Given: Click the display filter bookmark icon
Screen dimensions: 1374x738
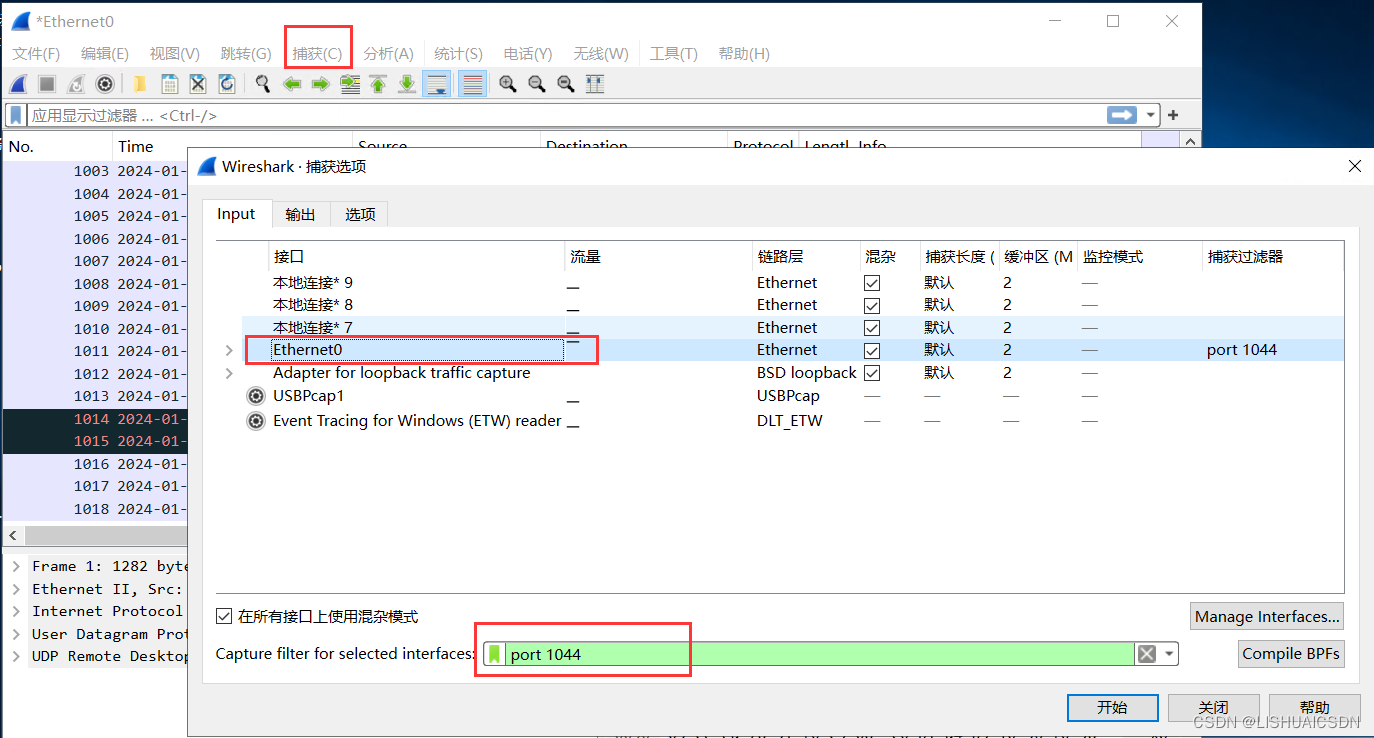Looking at the screenshot, I should (x=16, y=115).
